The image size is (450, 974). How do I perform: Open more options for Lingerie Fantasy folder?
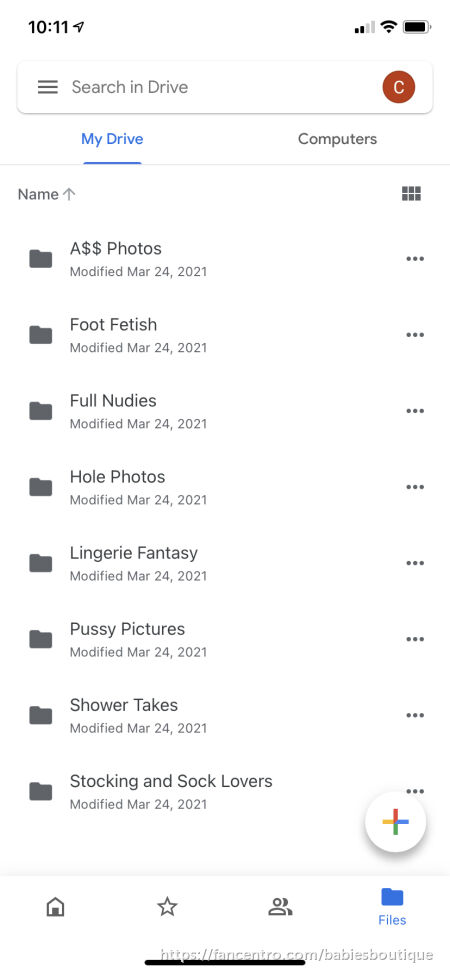pos(415,563)
